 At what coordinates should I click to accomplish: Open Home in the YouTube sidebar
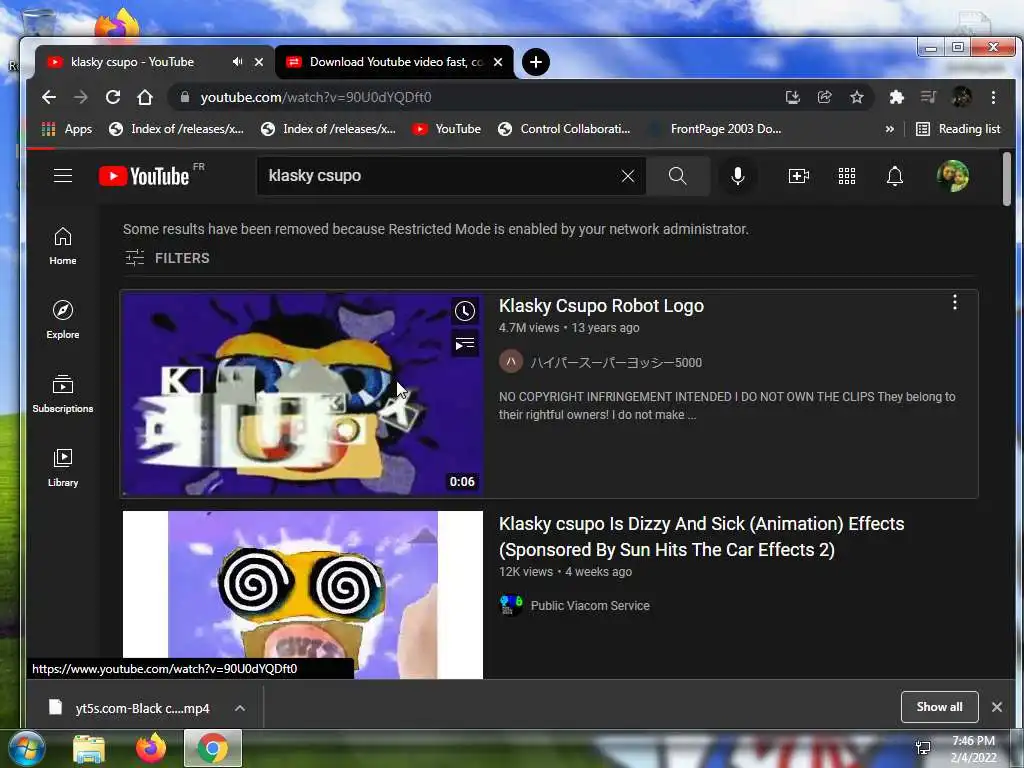[x=63, y=246]
